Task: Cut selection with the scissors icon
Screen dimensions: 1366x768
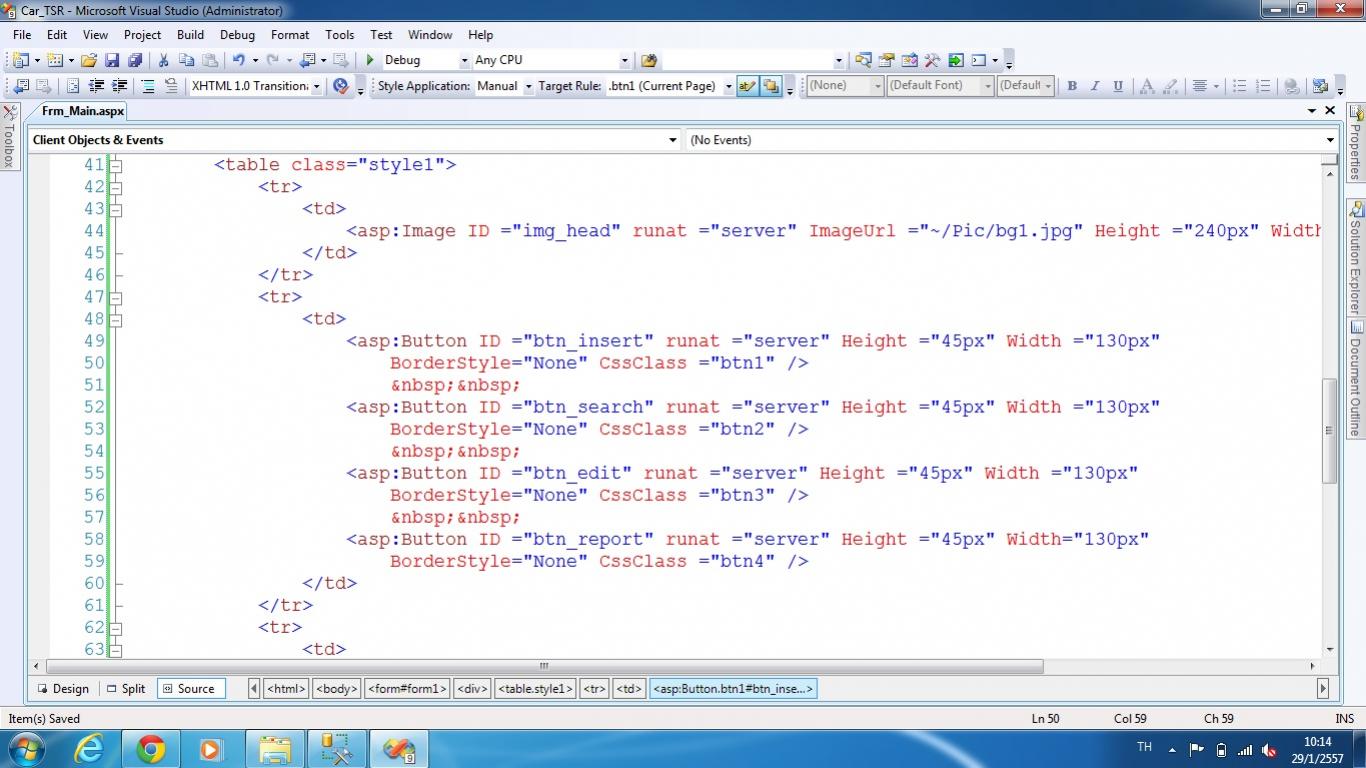Action: click(163, 60)
